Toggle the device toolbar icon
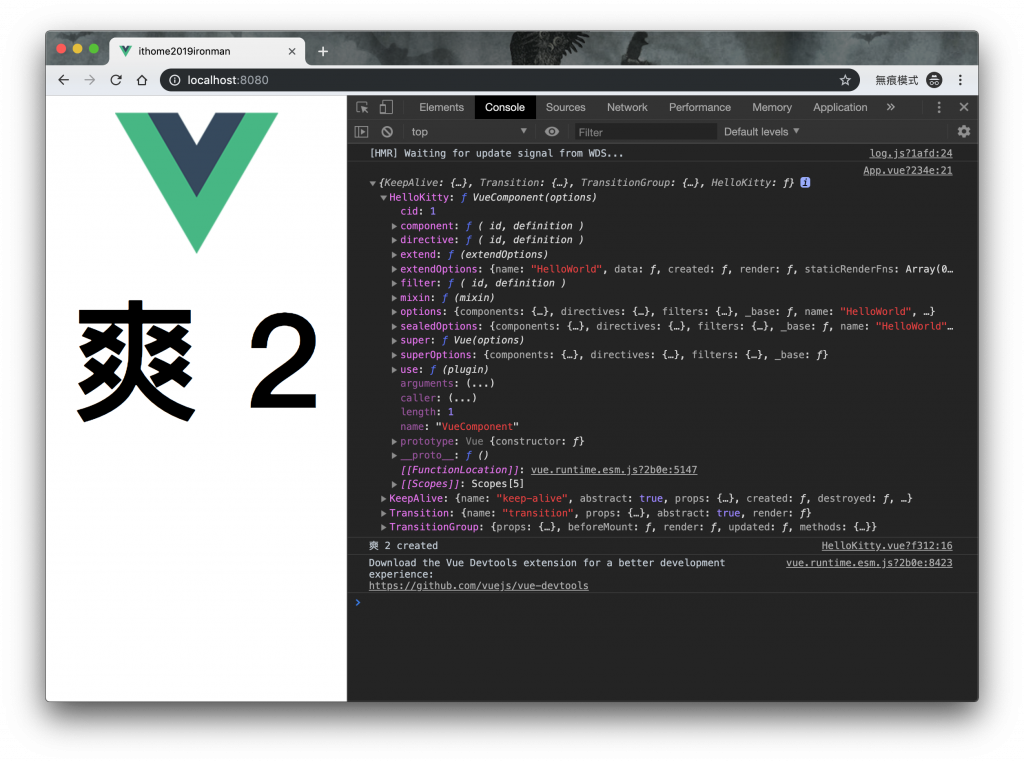The image size is (1024, 762). point(387,107)
